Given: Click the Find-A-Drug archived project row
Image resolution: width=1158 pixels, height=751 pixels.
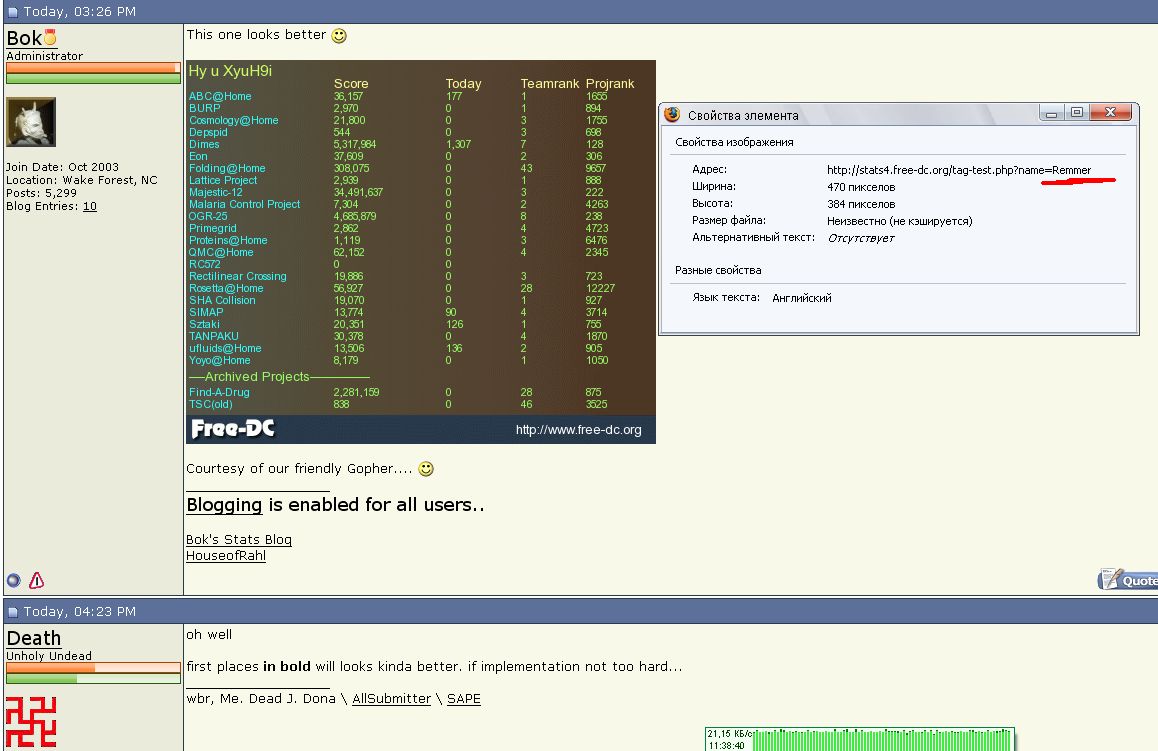Looking at the screenshot, I should [400, 392].
